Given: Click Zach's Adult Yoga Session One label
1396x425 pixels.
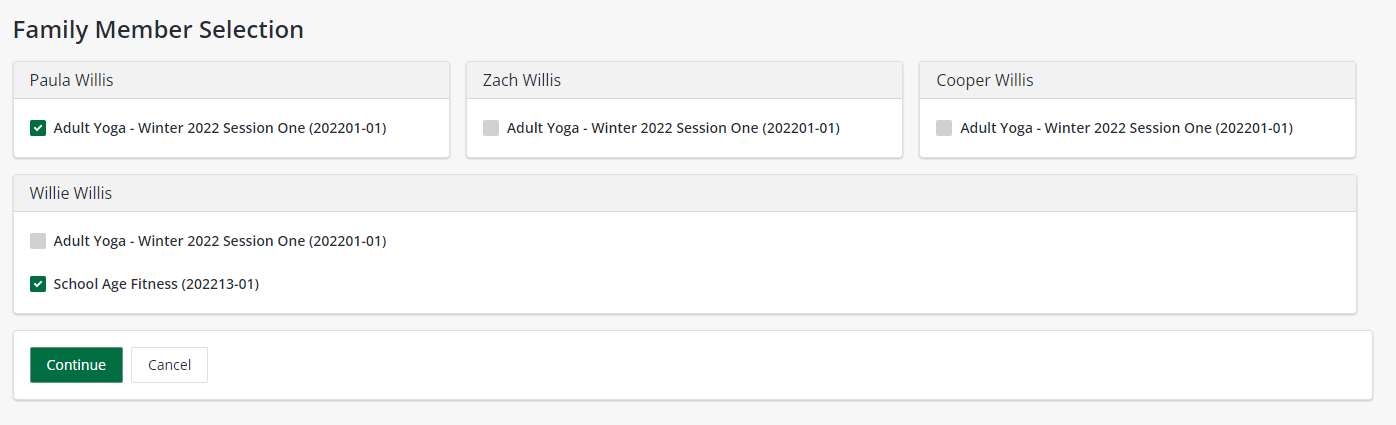Looking at the screenshot, I should tap(673, 128).
